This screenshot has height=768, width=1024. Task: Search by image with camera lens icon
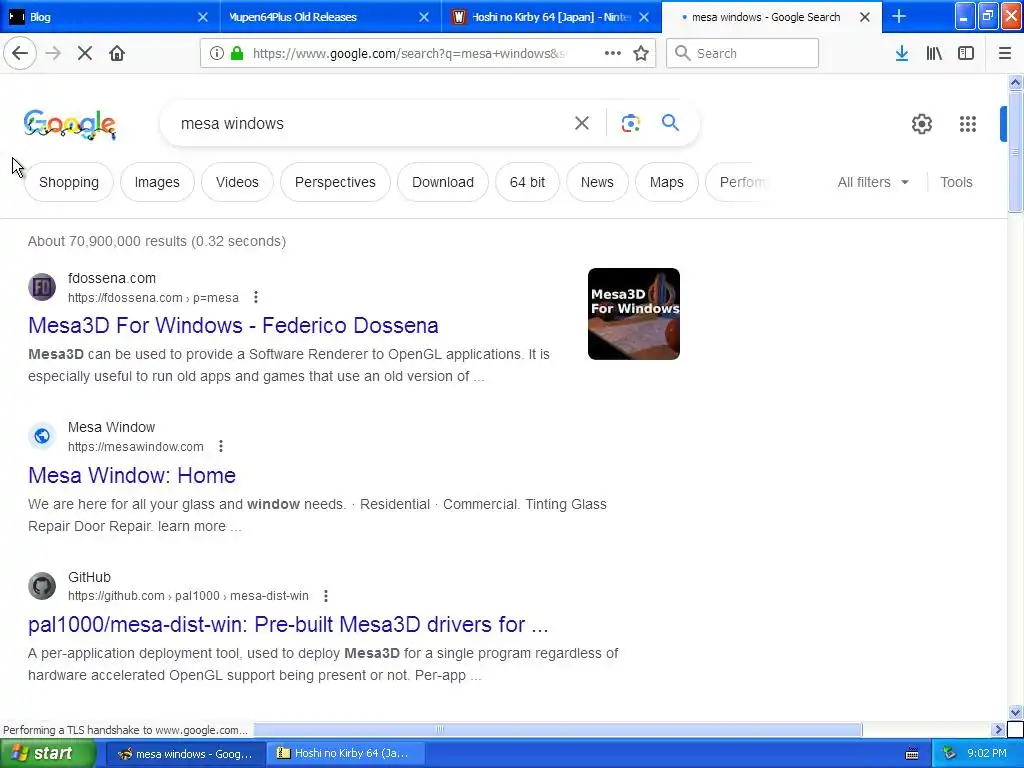(x=630, y=123)
